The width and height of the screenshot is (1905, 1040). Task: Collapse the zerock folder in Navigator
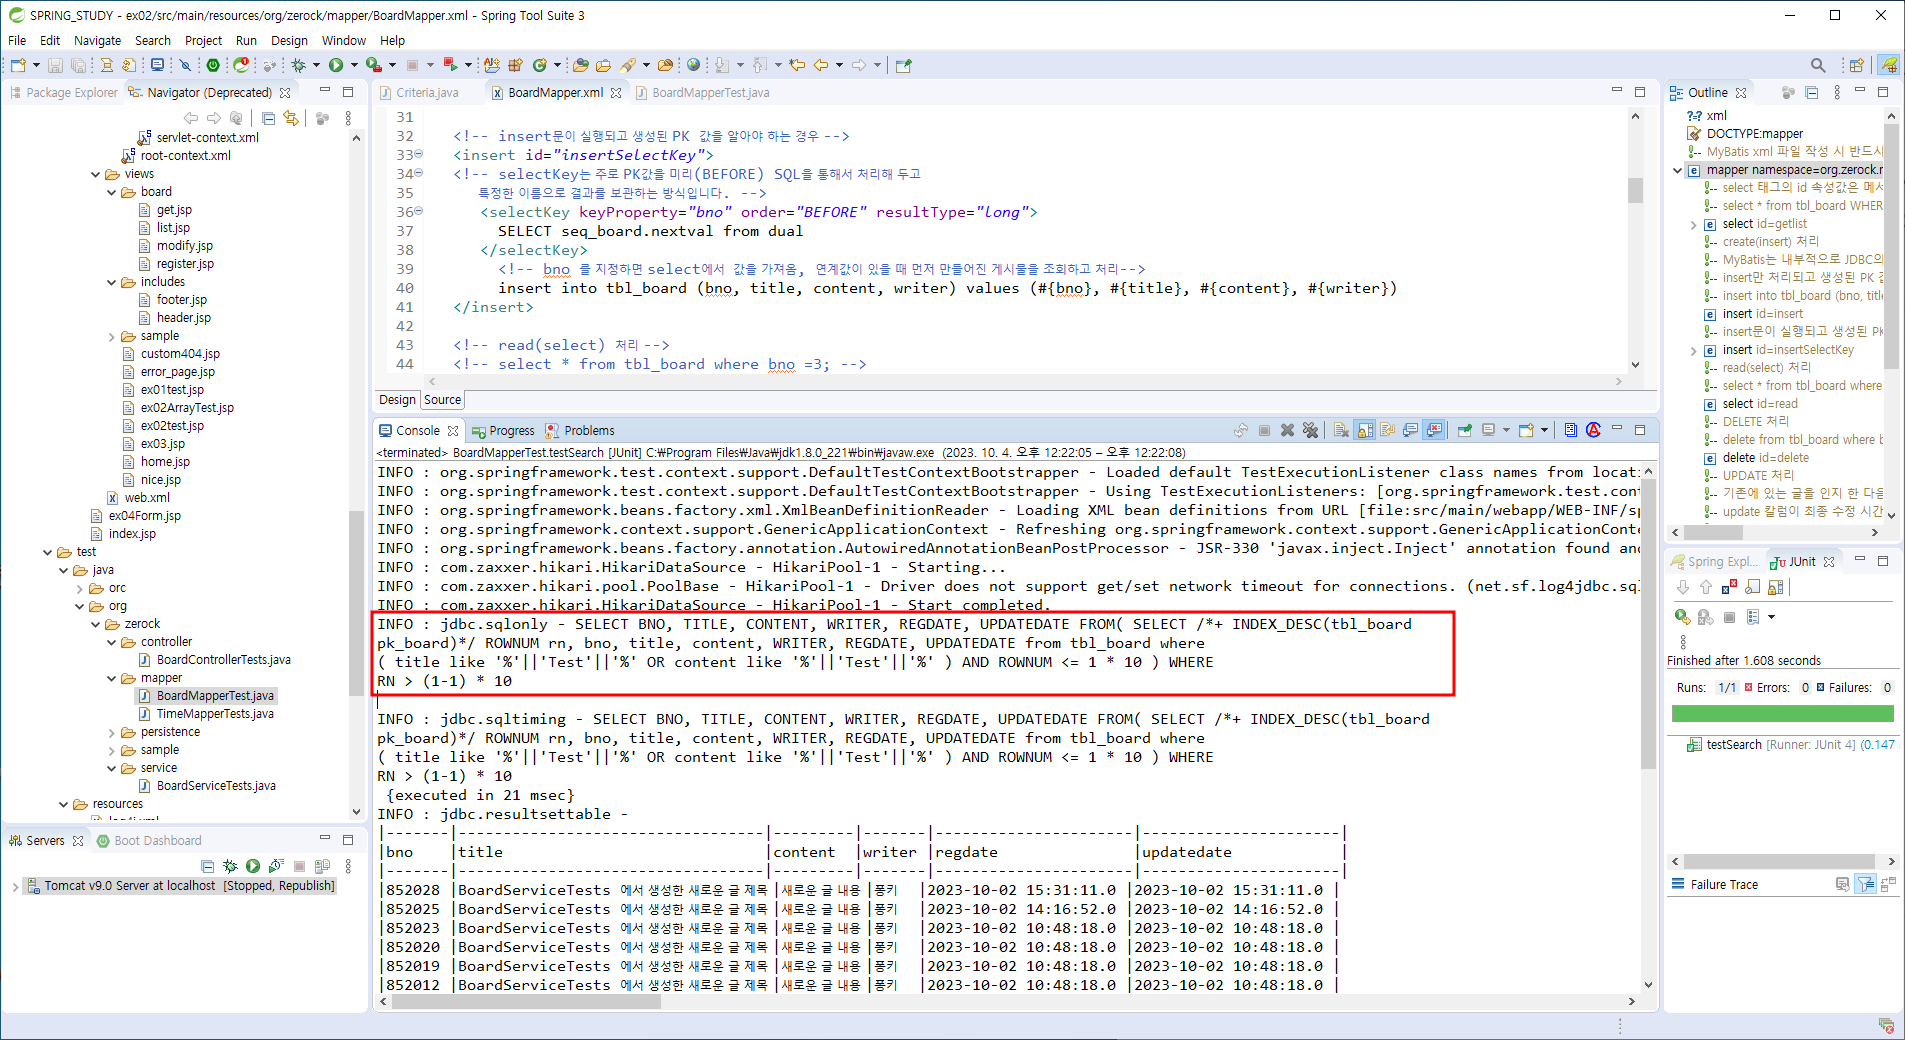pos(96,624)
